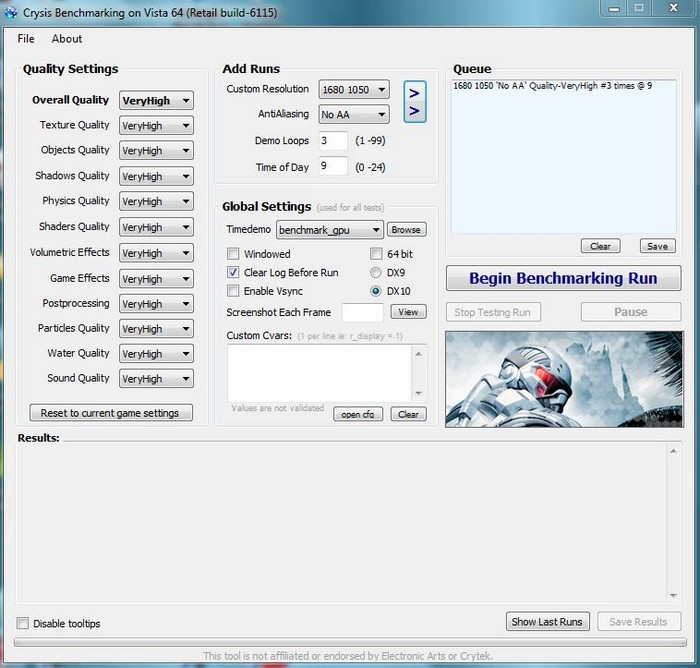Expand the Sound Quality dropdown

(156, 379)
